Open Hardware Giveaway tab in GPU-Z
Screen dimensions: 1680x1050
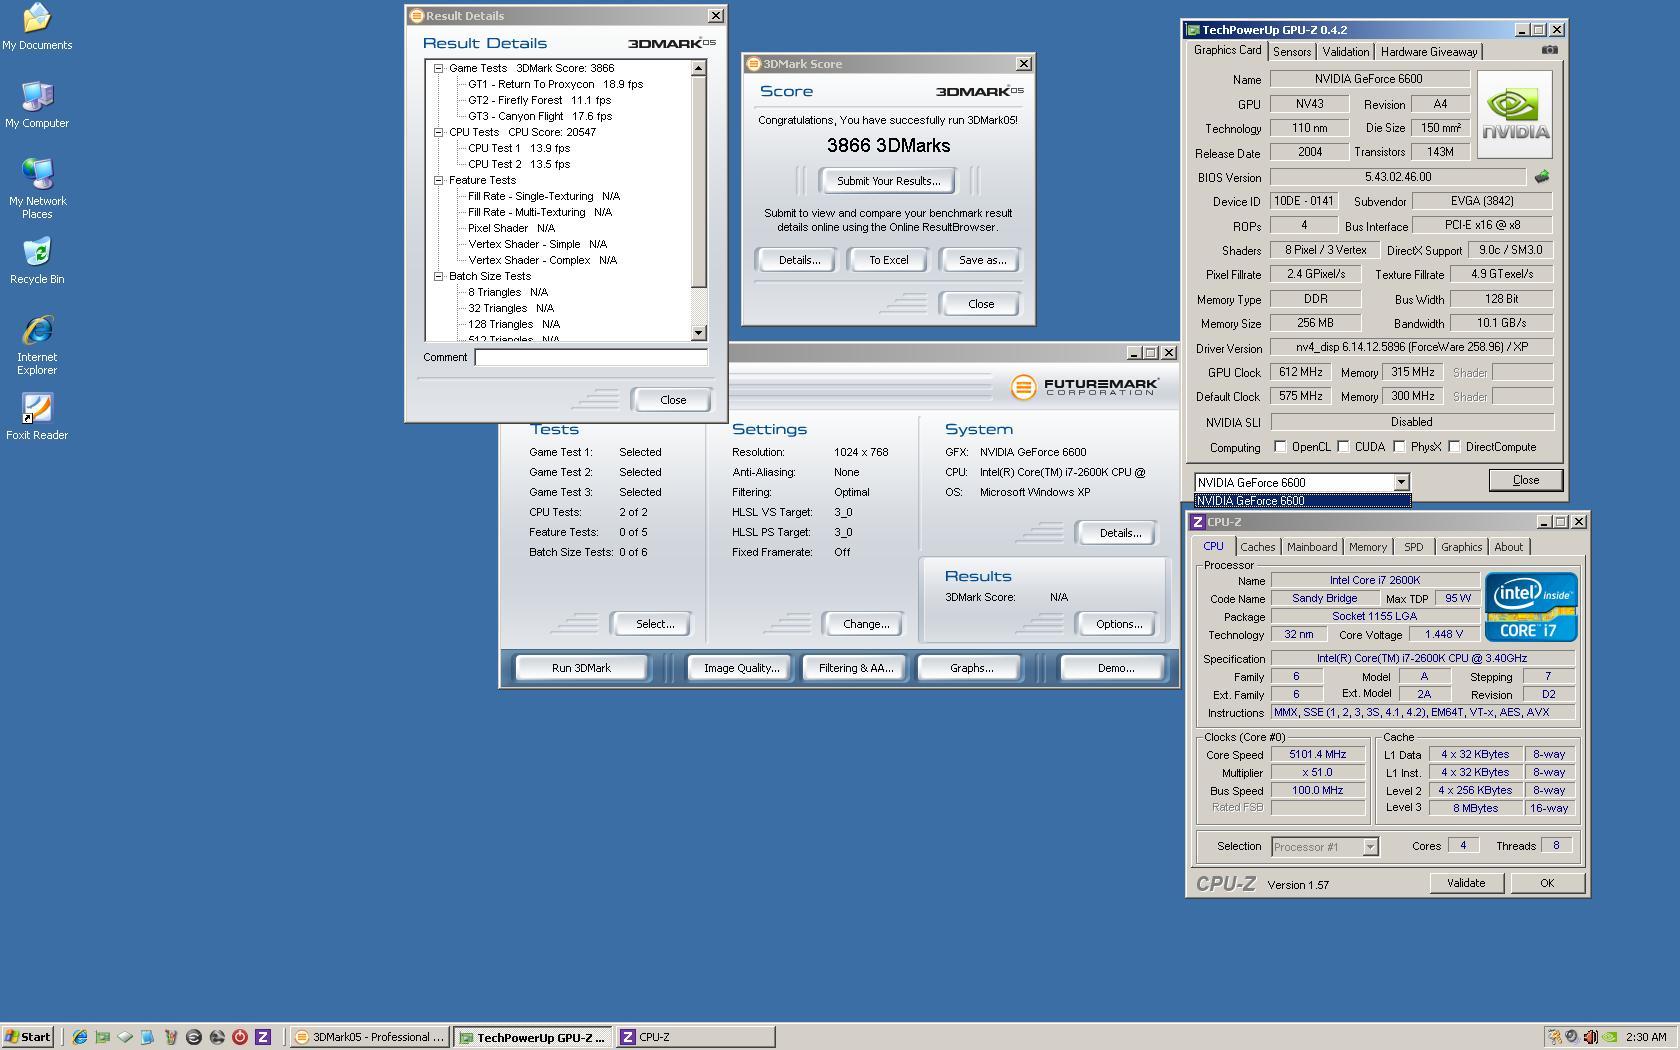click(1428, 52)
